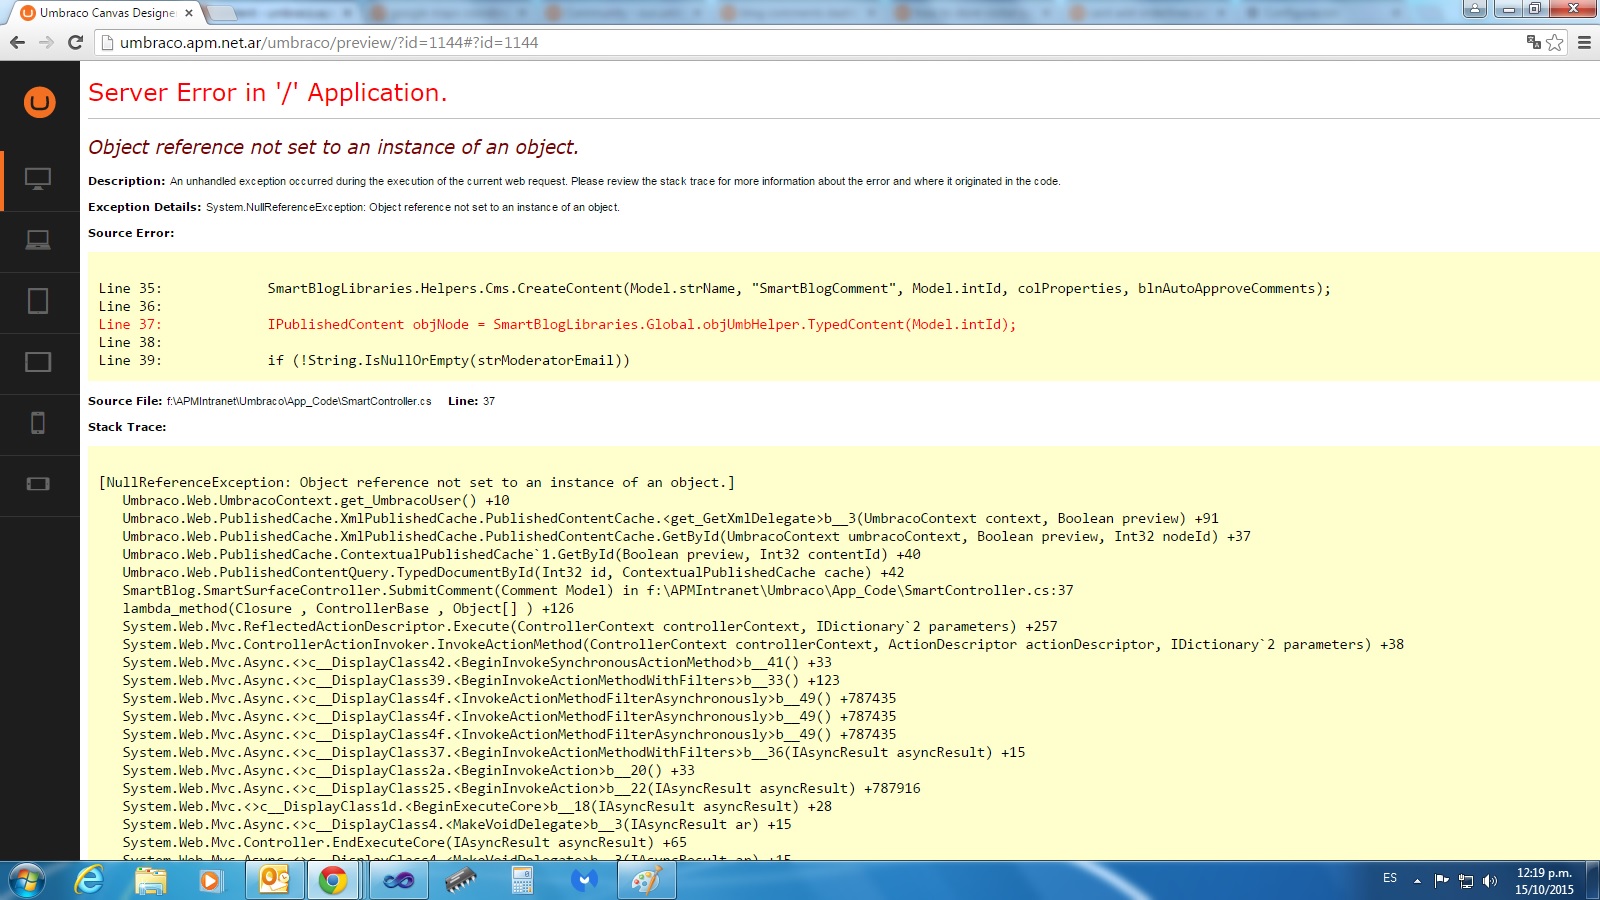The height and width of the screenshot is (900, 1600).
Task: Click the Show desktop strip beside the clock
Action: [1593, 881]
